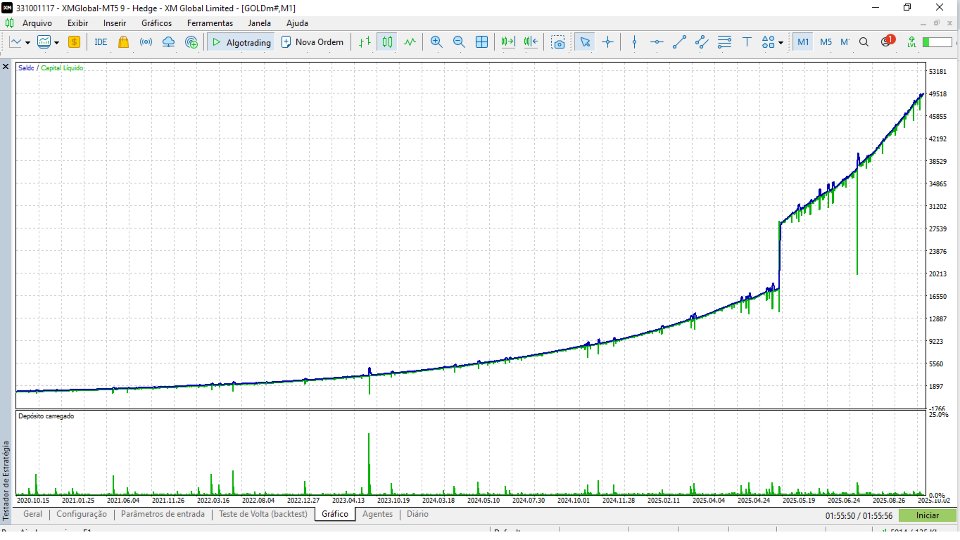960x540 pixels.
Task: Click the Saldo legend label
Action: pyautogui.click(x=26, y=68)
